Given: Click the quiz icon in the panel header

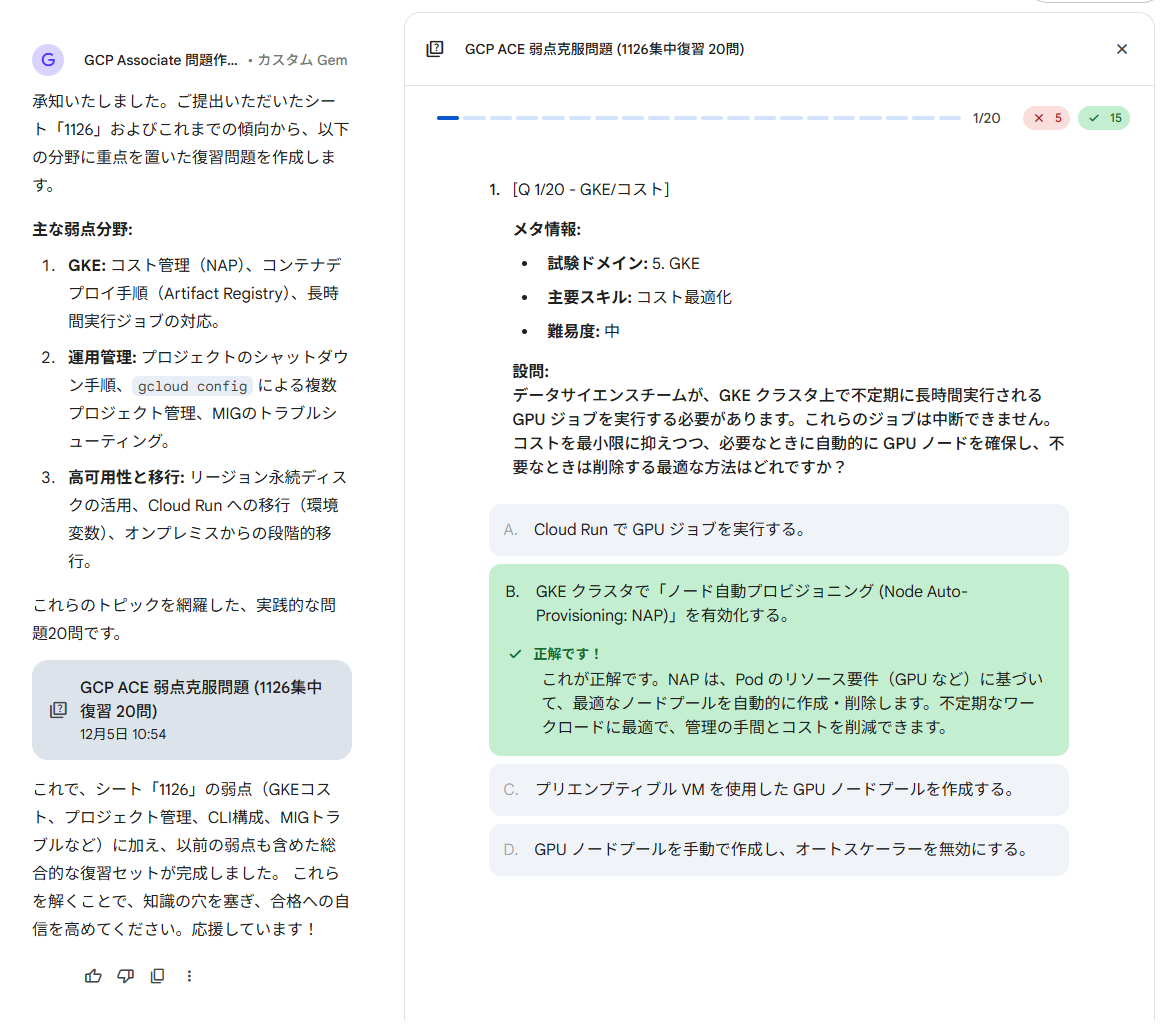Looking at the screenshot, I should 435,49.
